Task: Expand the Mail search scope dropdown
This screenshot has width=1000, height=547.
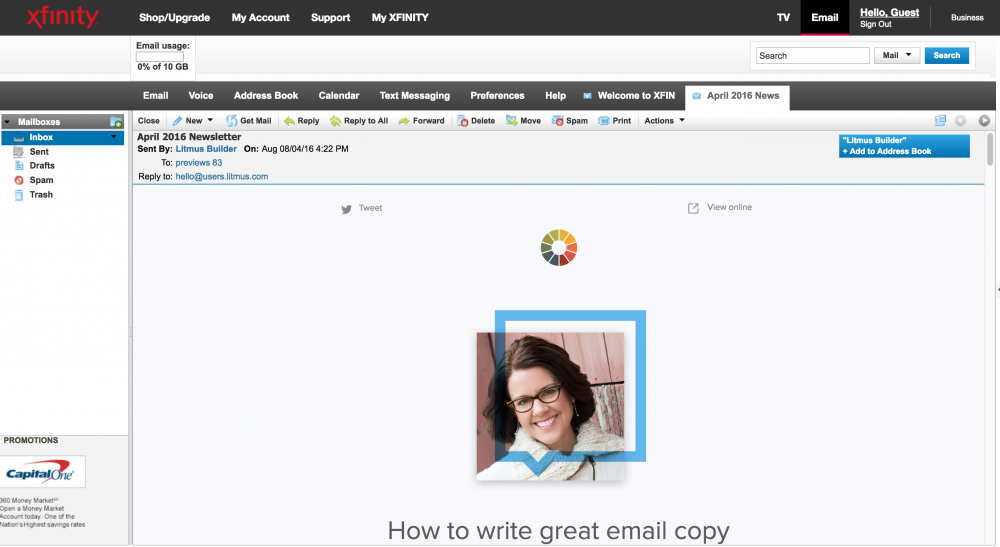Action: click(897, 56)
